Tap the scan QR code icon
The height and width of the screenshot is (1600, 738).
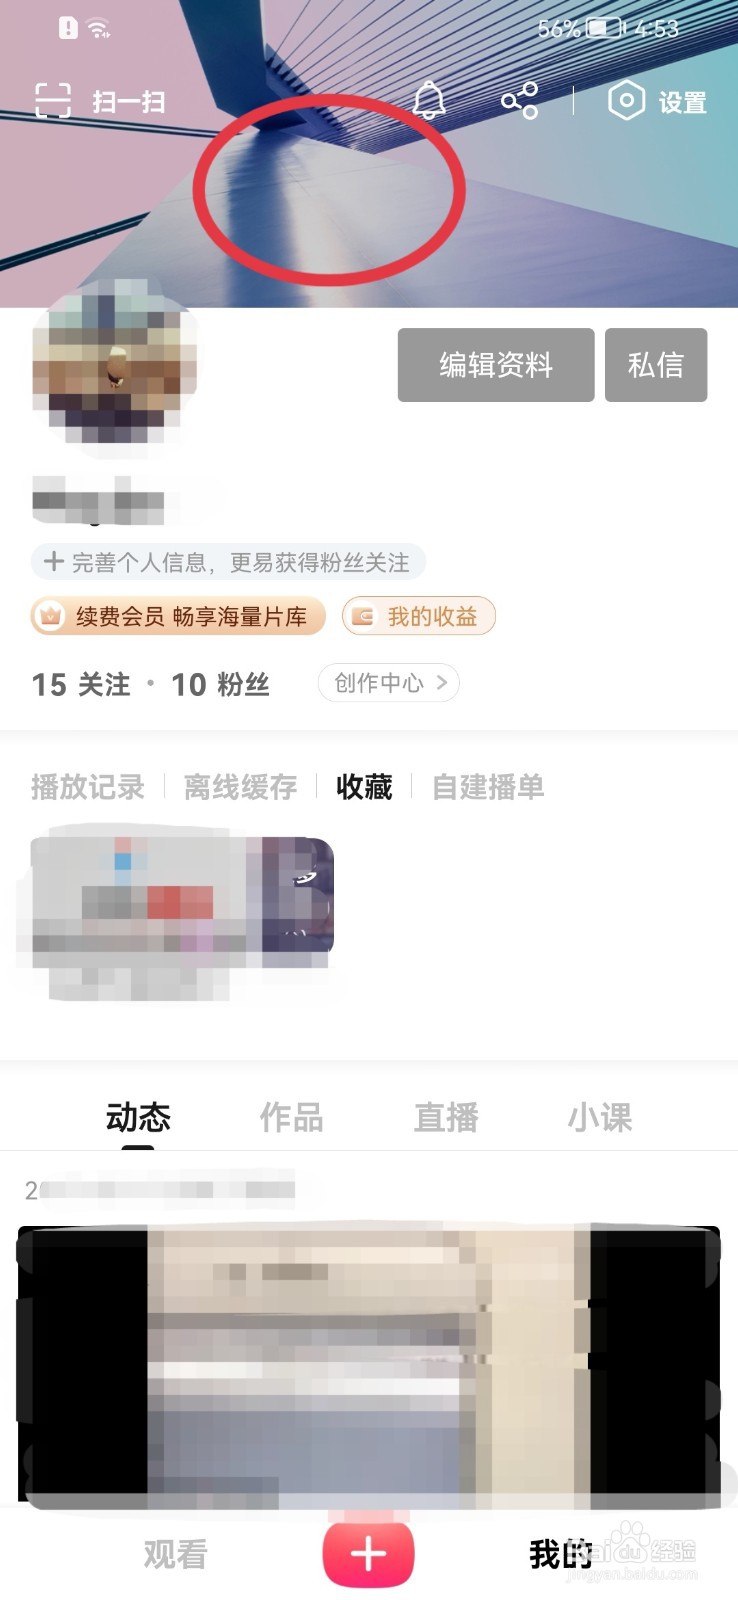click(x=53, y=101)
